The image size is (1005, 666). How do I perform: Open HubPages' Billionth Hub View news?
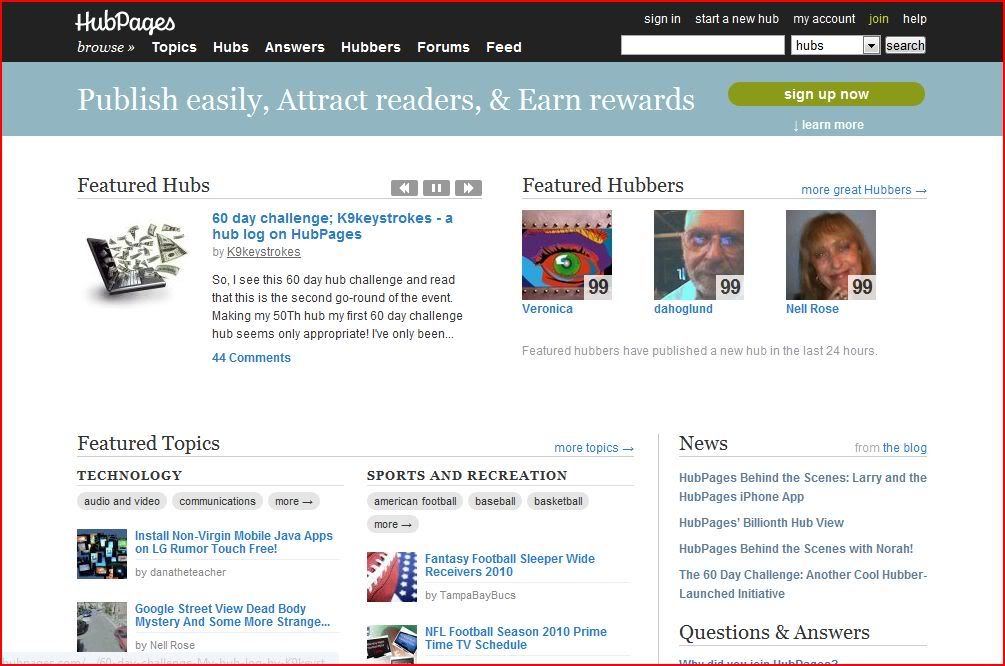pos(761,523)
